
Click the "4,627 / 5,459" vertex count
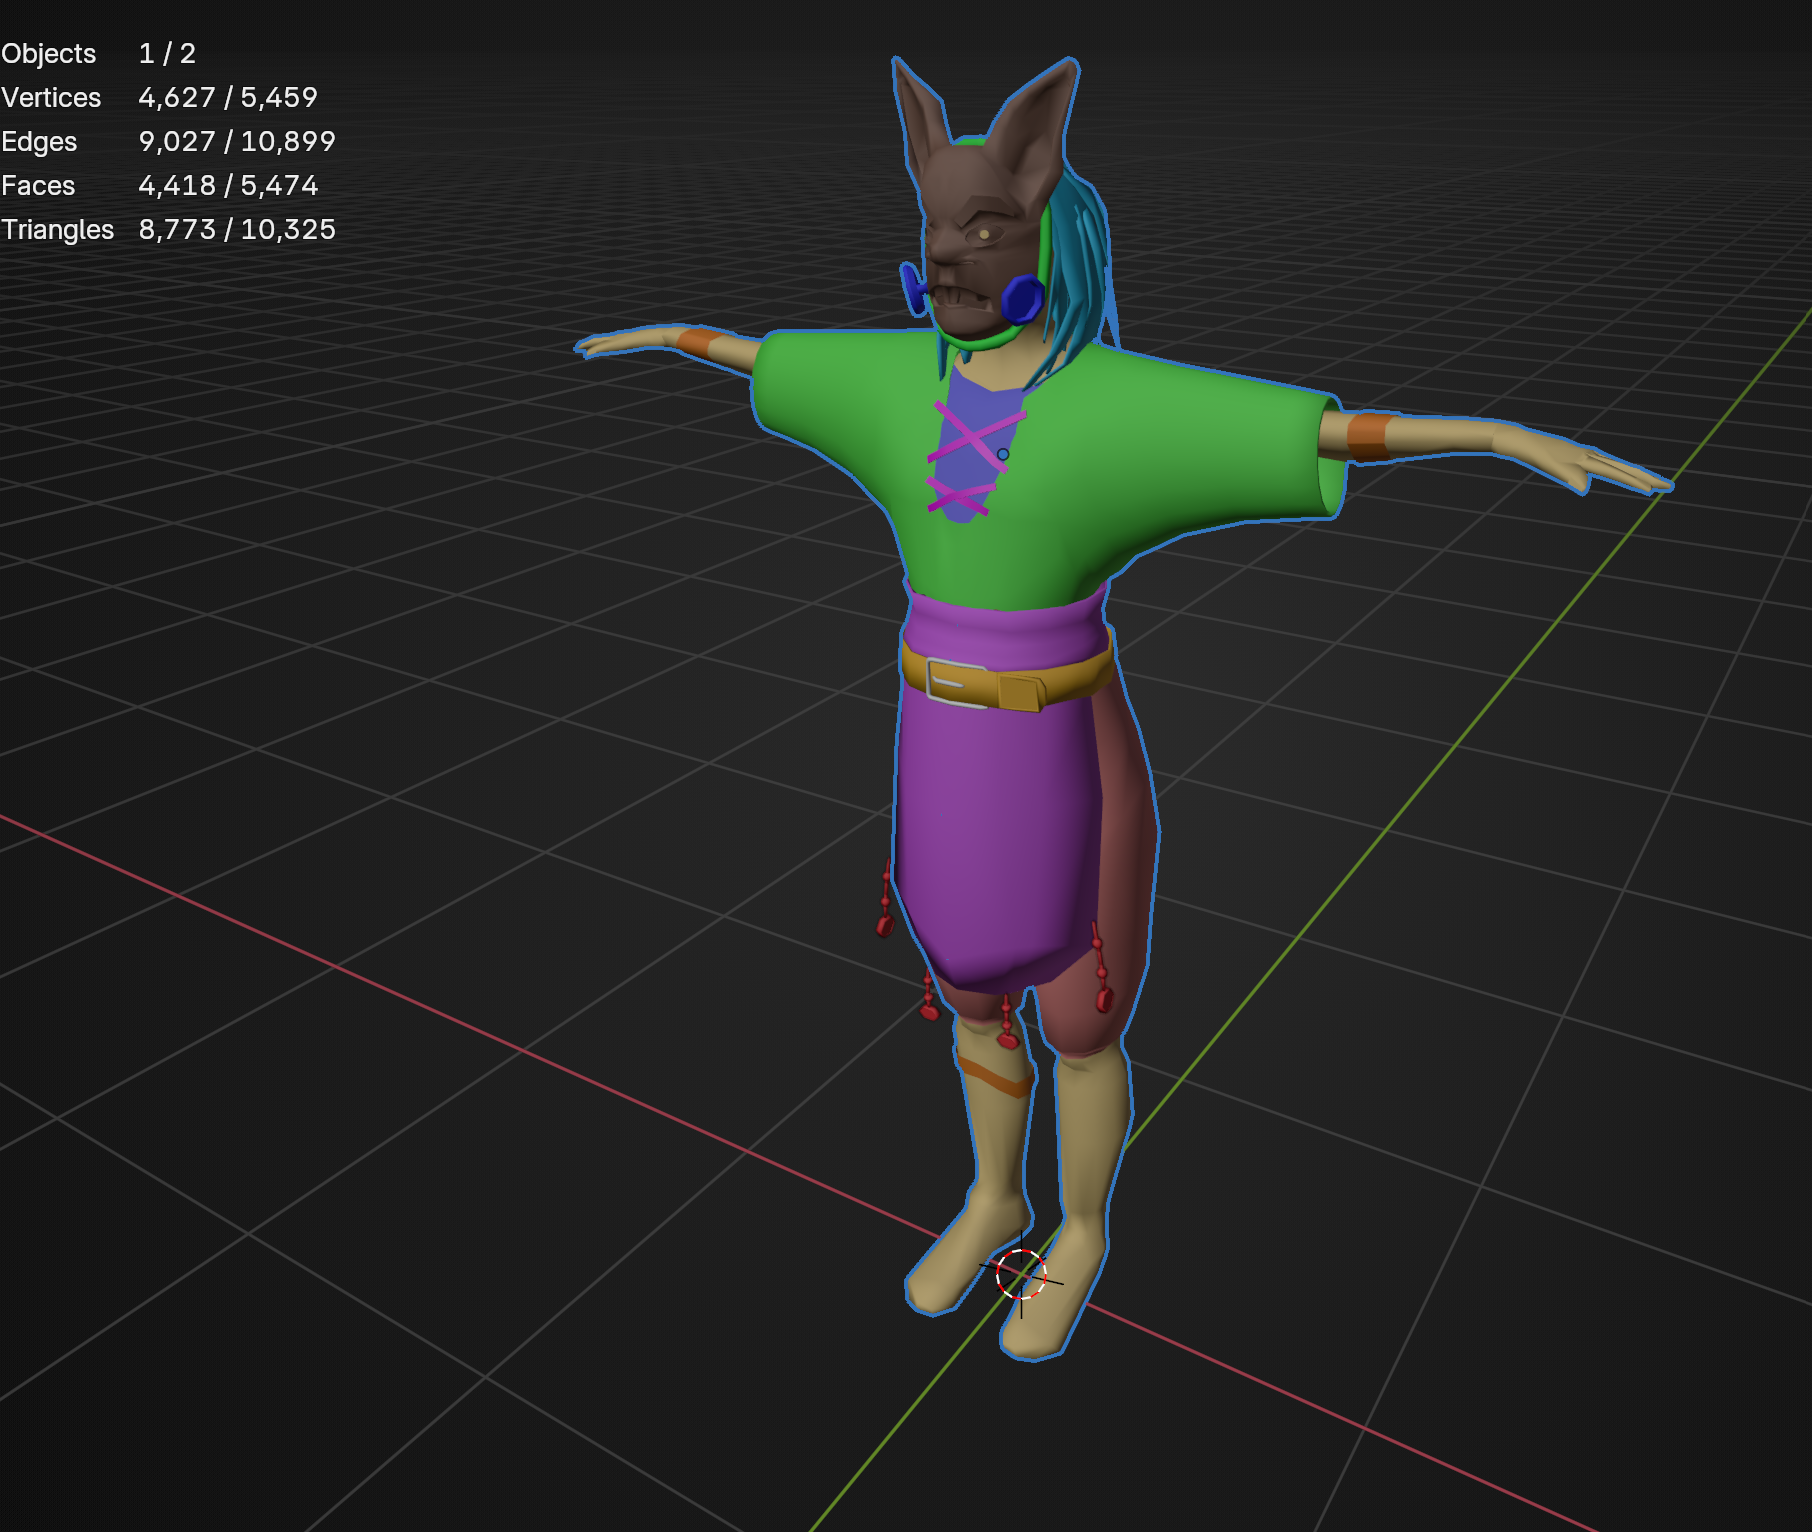(228, 98)
